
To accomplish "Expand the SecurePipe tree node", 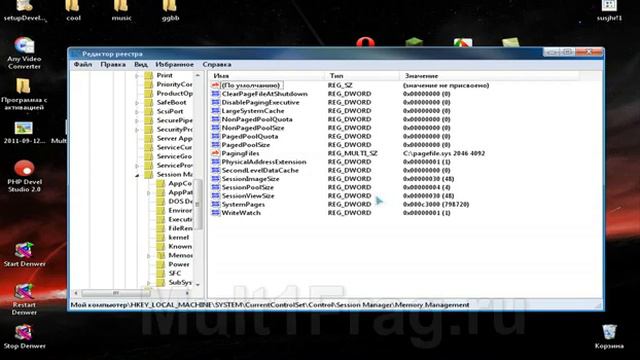I will click(137, 121).
